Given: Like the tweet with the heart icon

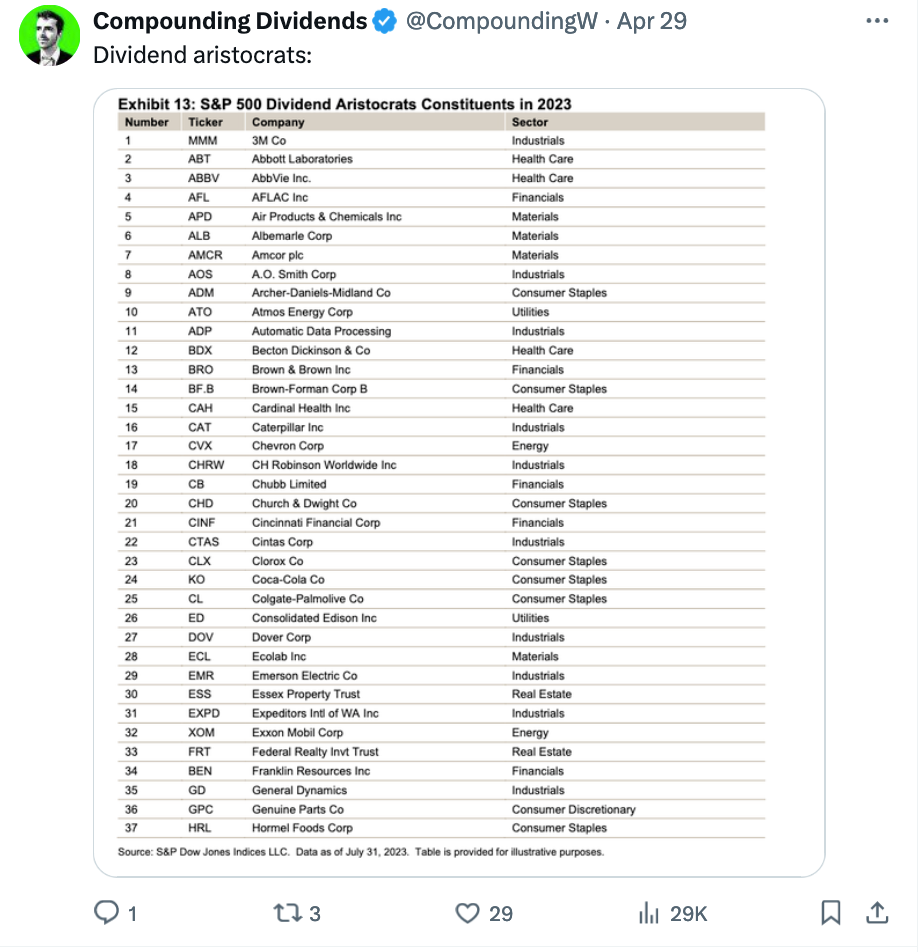Looking at the screenshot, I should tap(467, 912).
